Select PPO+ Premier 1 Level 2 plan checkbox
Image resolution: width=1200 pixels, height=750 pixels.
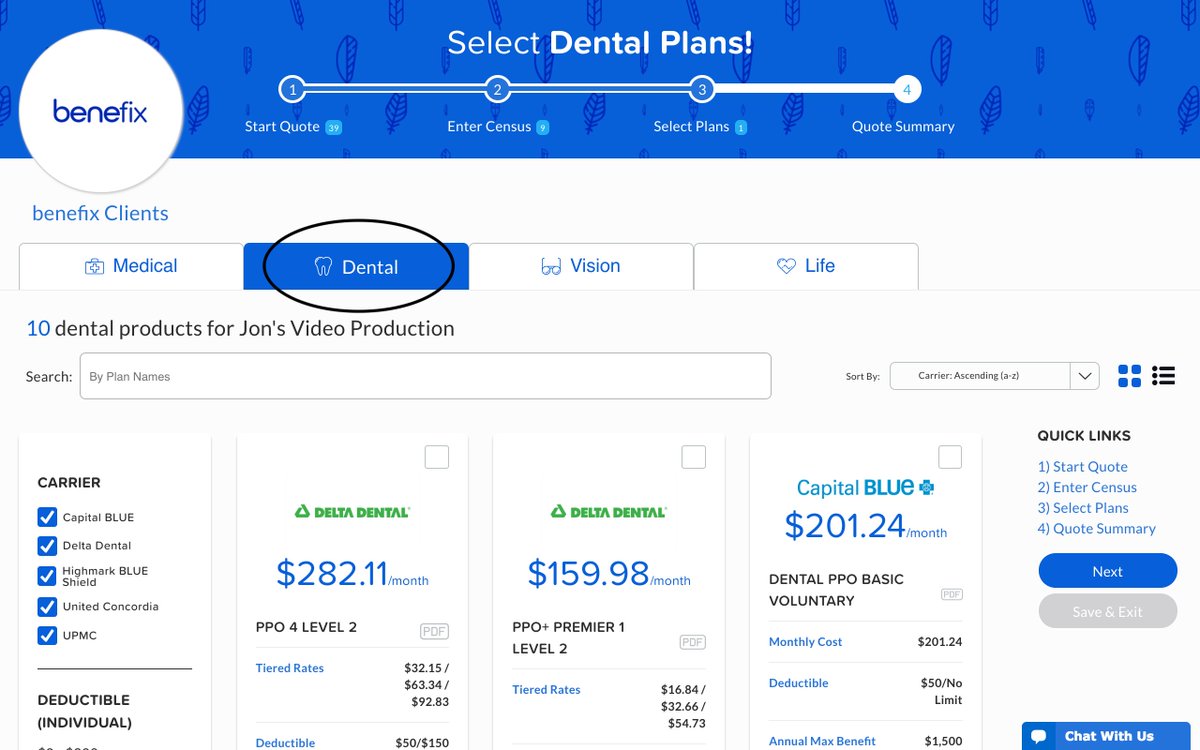click(x=694, y=457)
